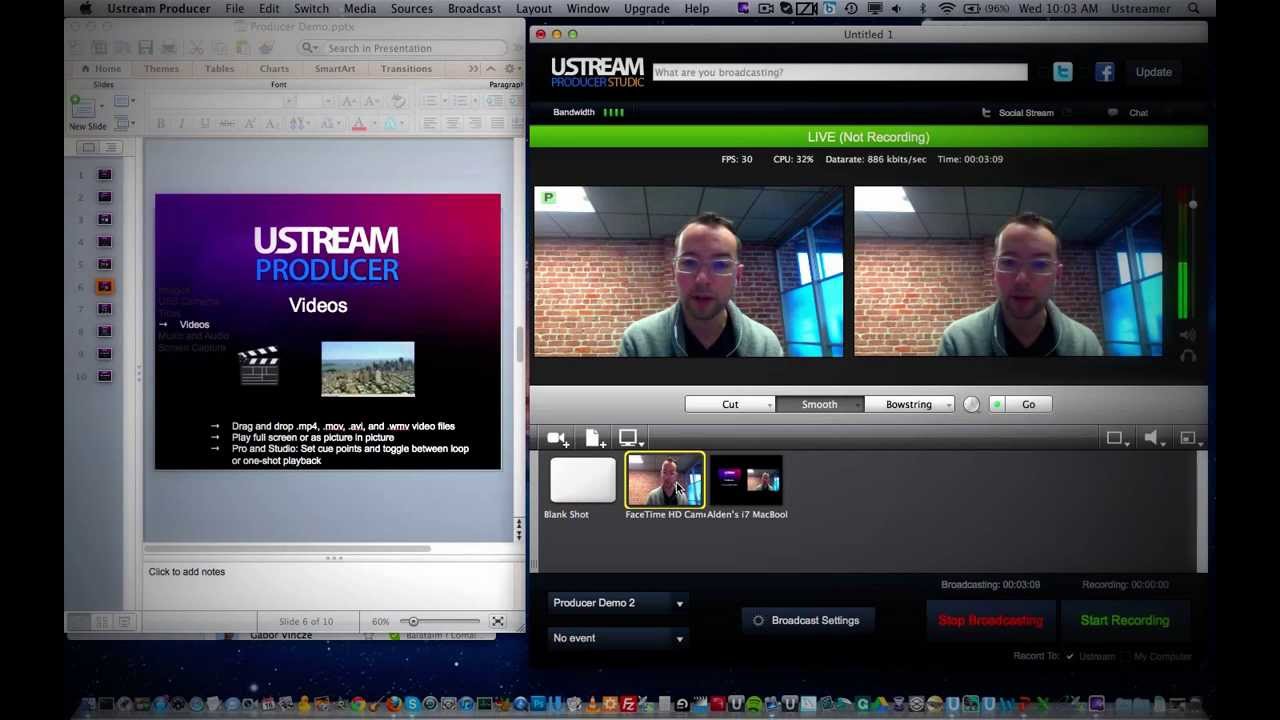Viewport: 1280px width, 720px height.
Task: Open Spotlight search icon
Action: (x=1194, y=9)
